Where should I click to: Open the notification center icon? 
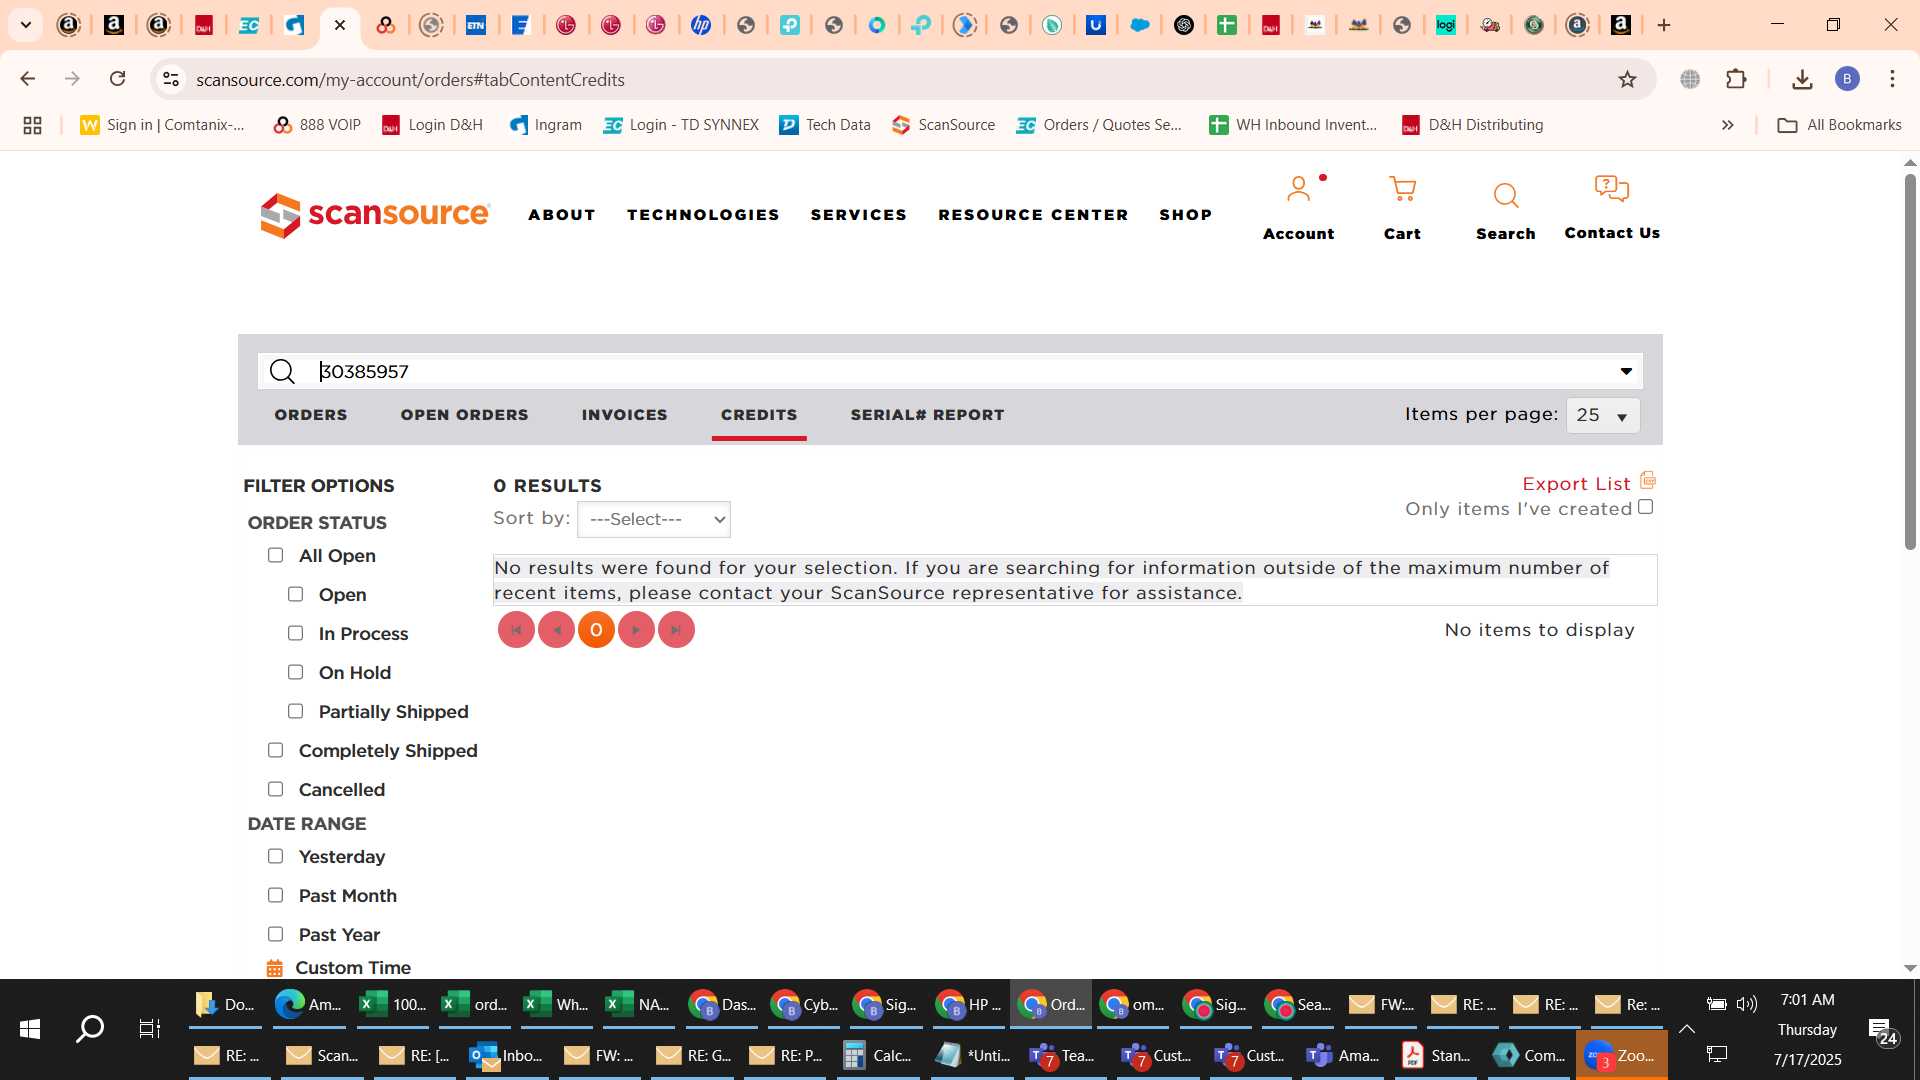coord(1882,1030)
